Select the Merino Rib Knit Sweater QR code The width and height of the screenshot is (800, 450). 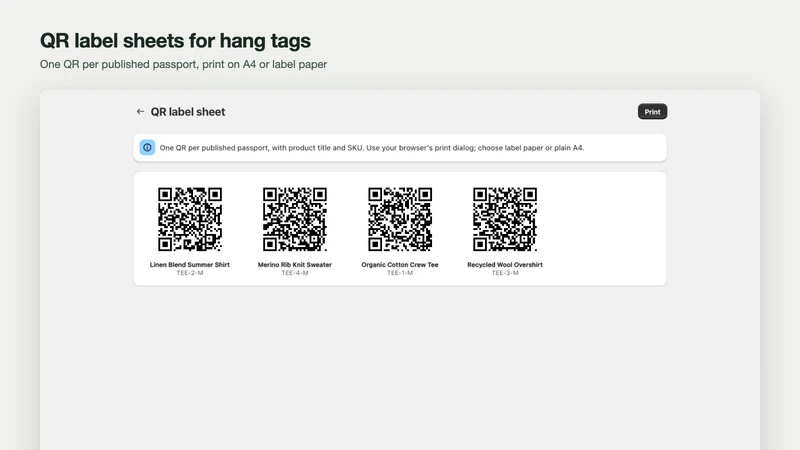click(x=295, y=219)
